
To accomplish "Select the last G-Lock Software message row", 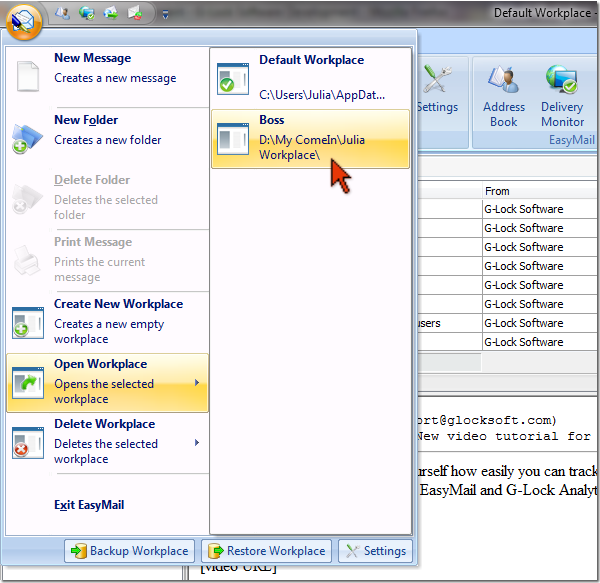I will (x=509, y=342).
